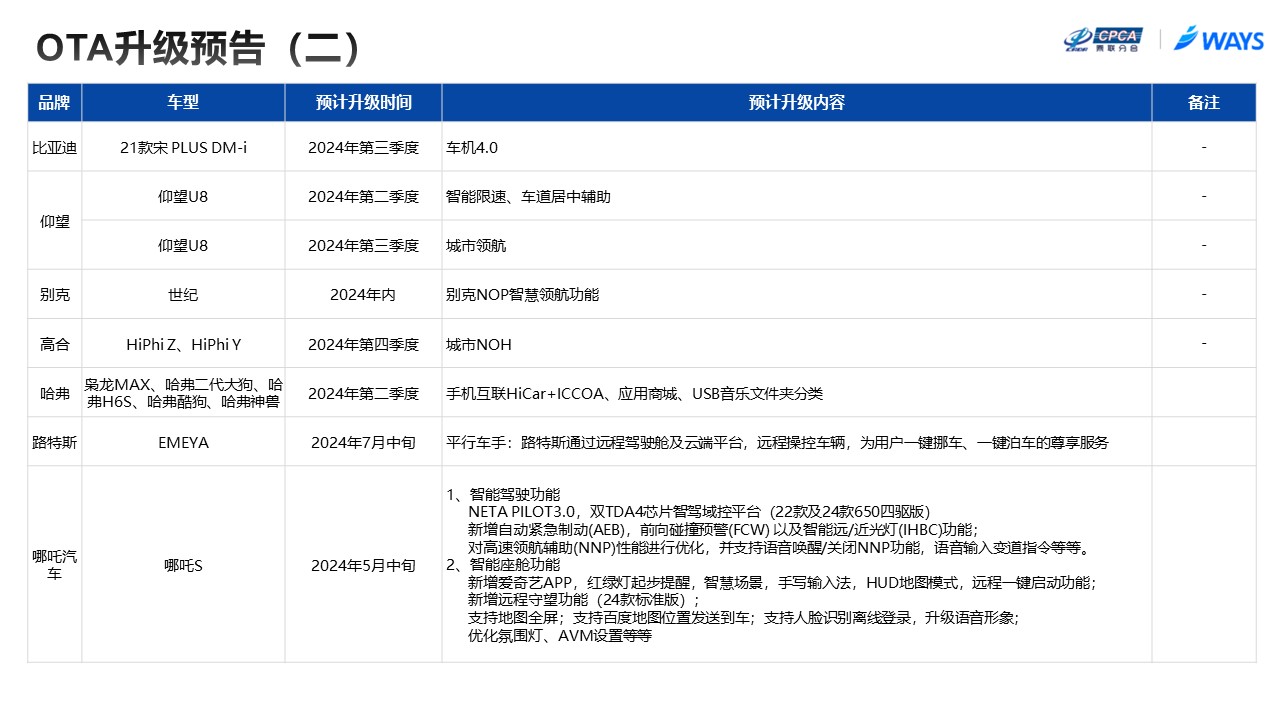Select the slide title OTA升级预告（二）

point(198,47)
